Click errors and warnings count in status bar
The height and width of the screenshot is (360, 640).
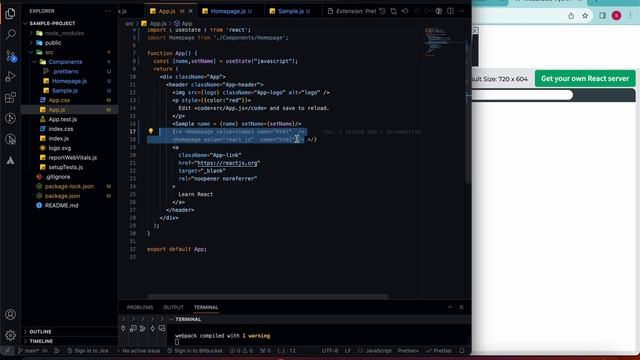pyautogui.click(x=241, y=351)
